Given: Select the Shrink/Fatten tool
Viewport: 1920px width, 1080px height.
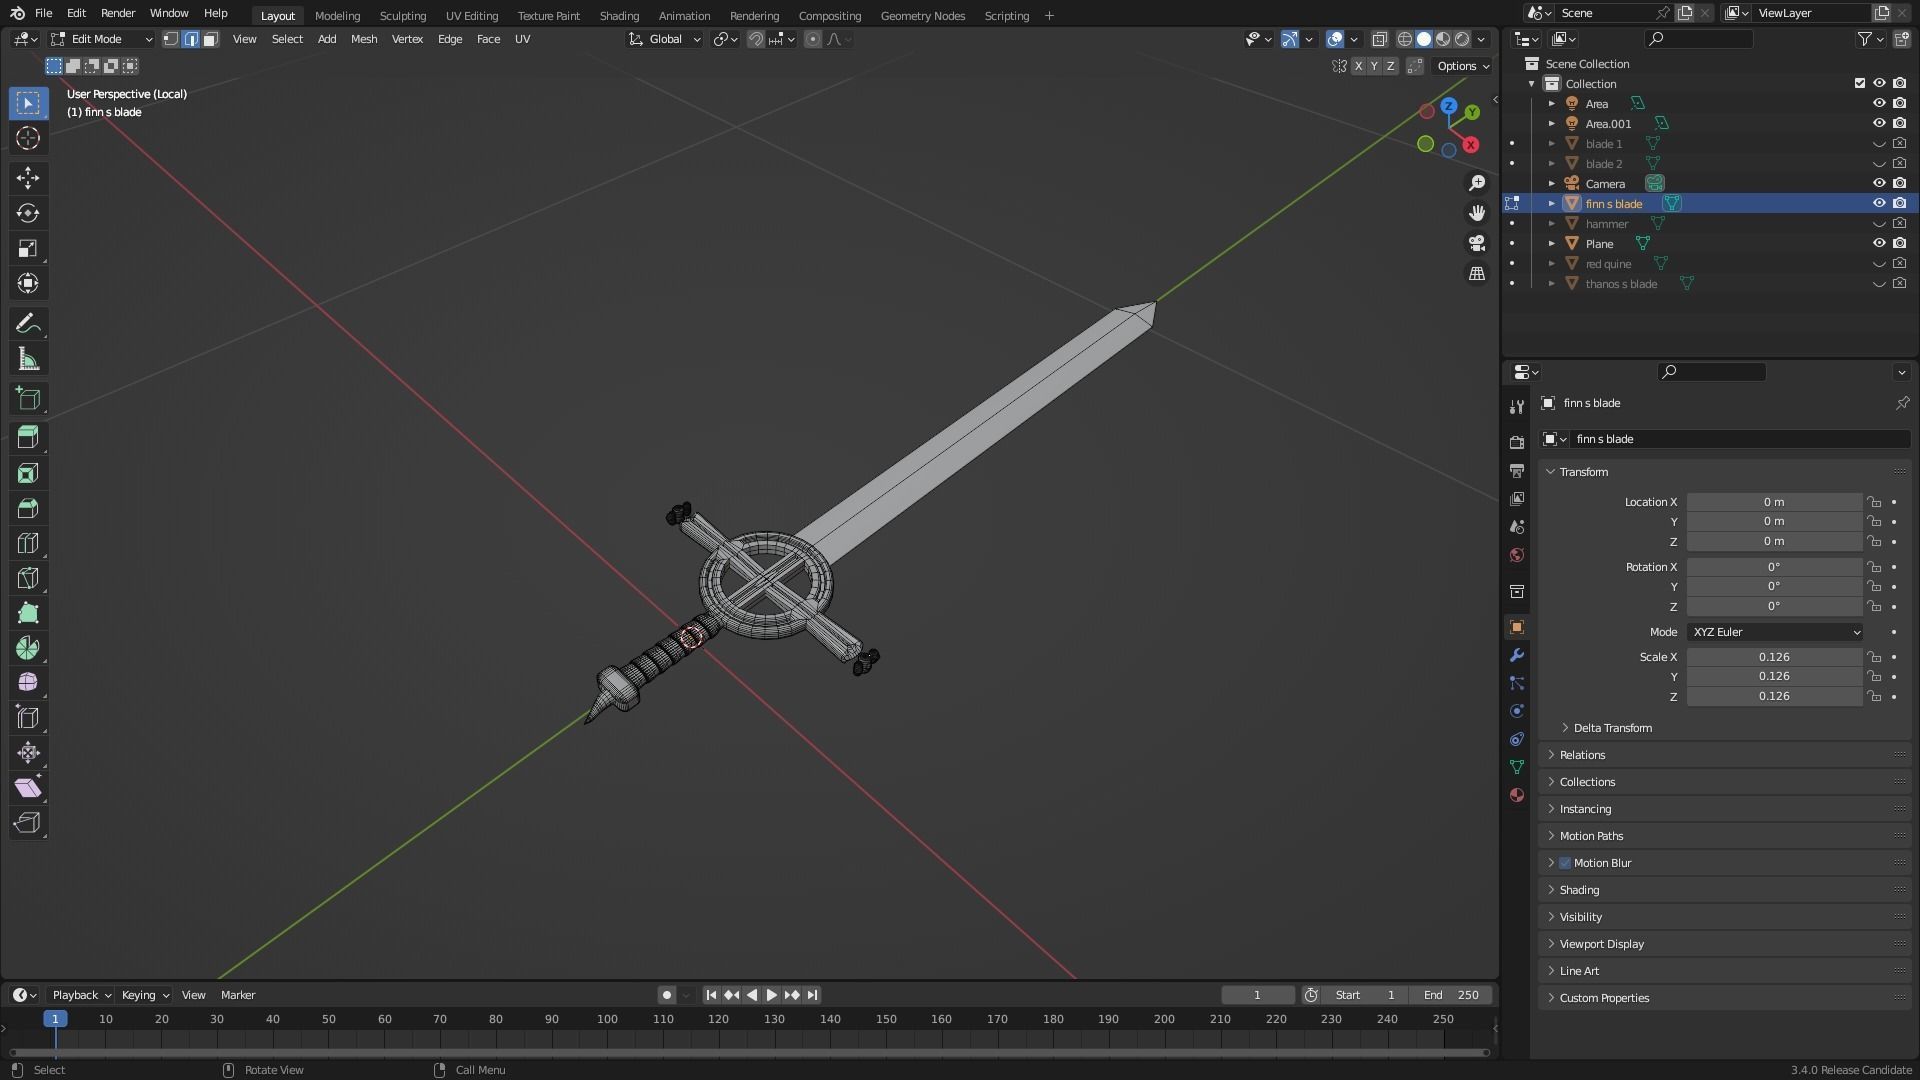Looking at the screenshot, I should pos(28,752).
